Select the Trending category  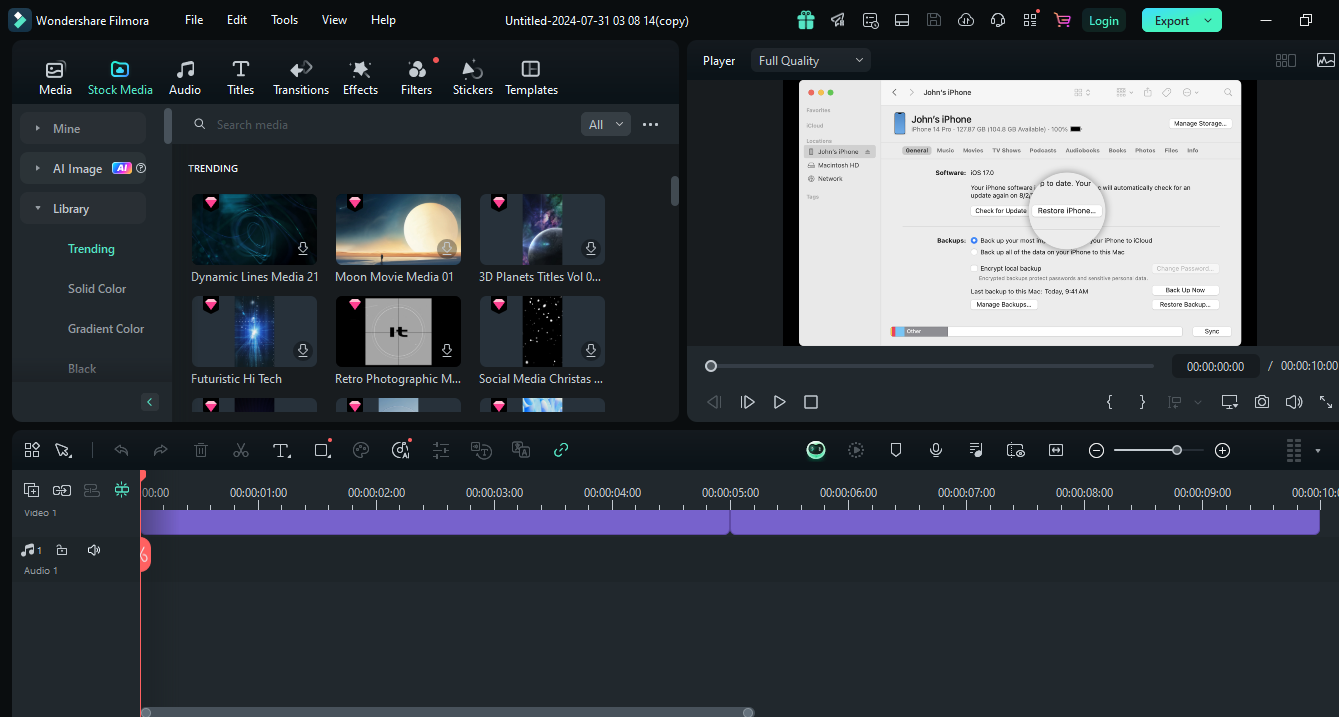(91, 248)
